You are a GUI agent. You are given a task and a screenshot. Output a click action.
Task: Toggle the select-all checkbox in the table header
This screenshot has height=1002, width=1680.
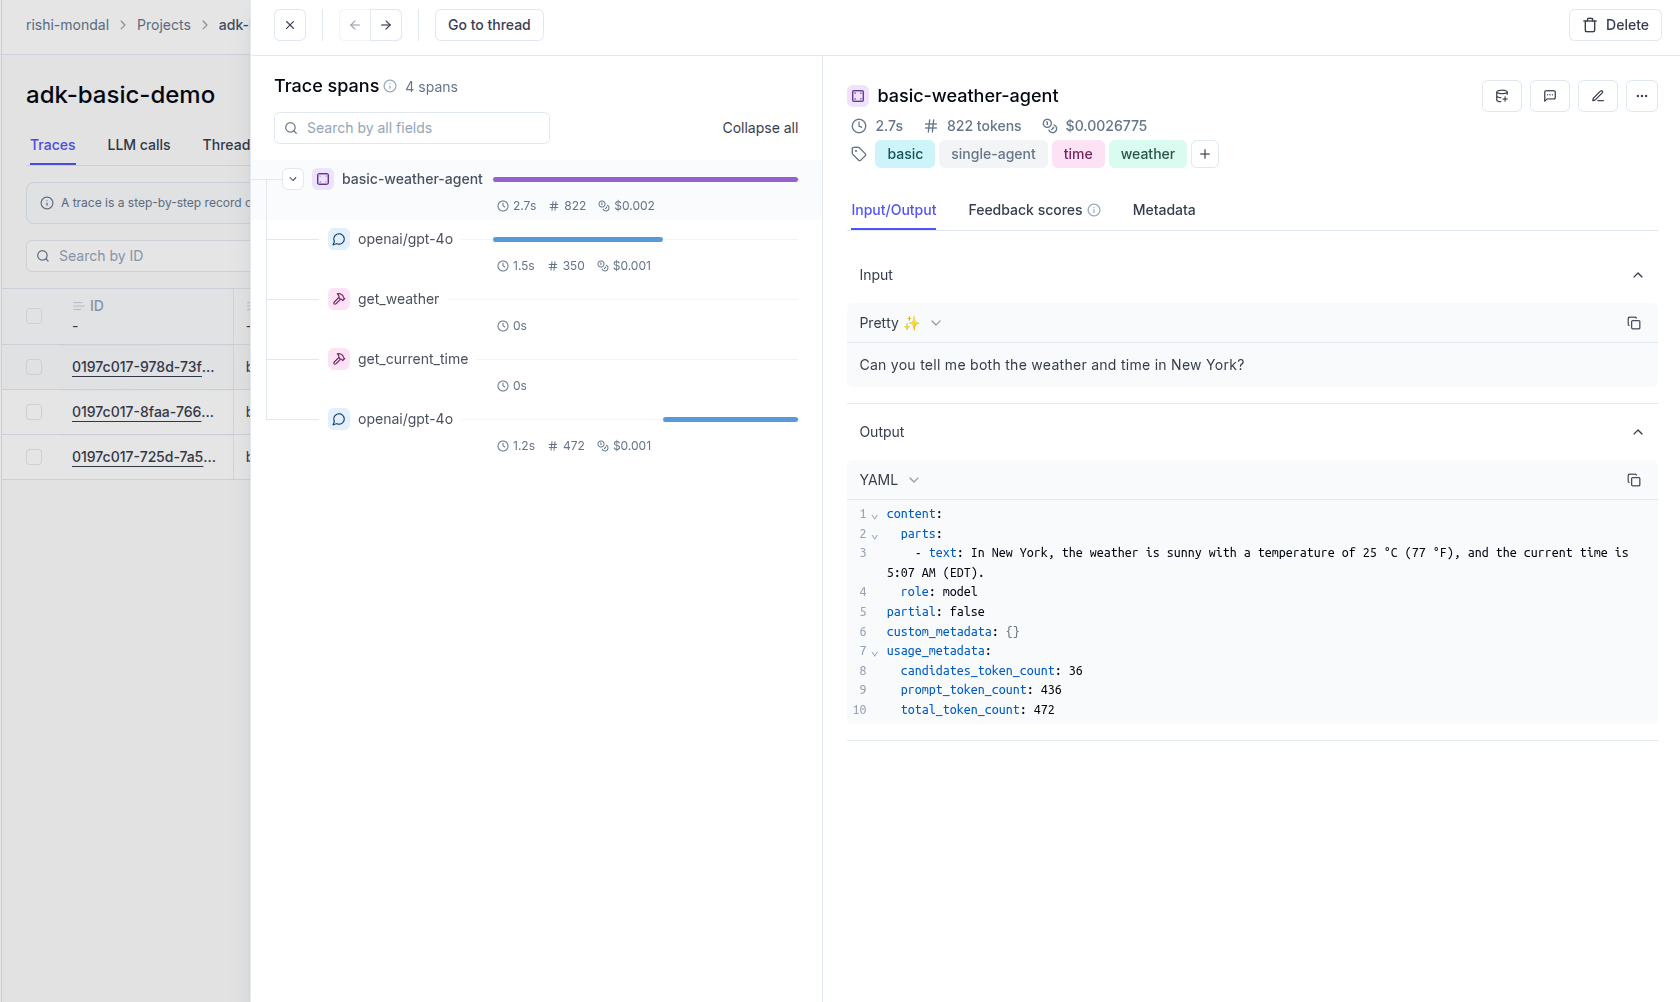34,315
